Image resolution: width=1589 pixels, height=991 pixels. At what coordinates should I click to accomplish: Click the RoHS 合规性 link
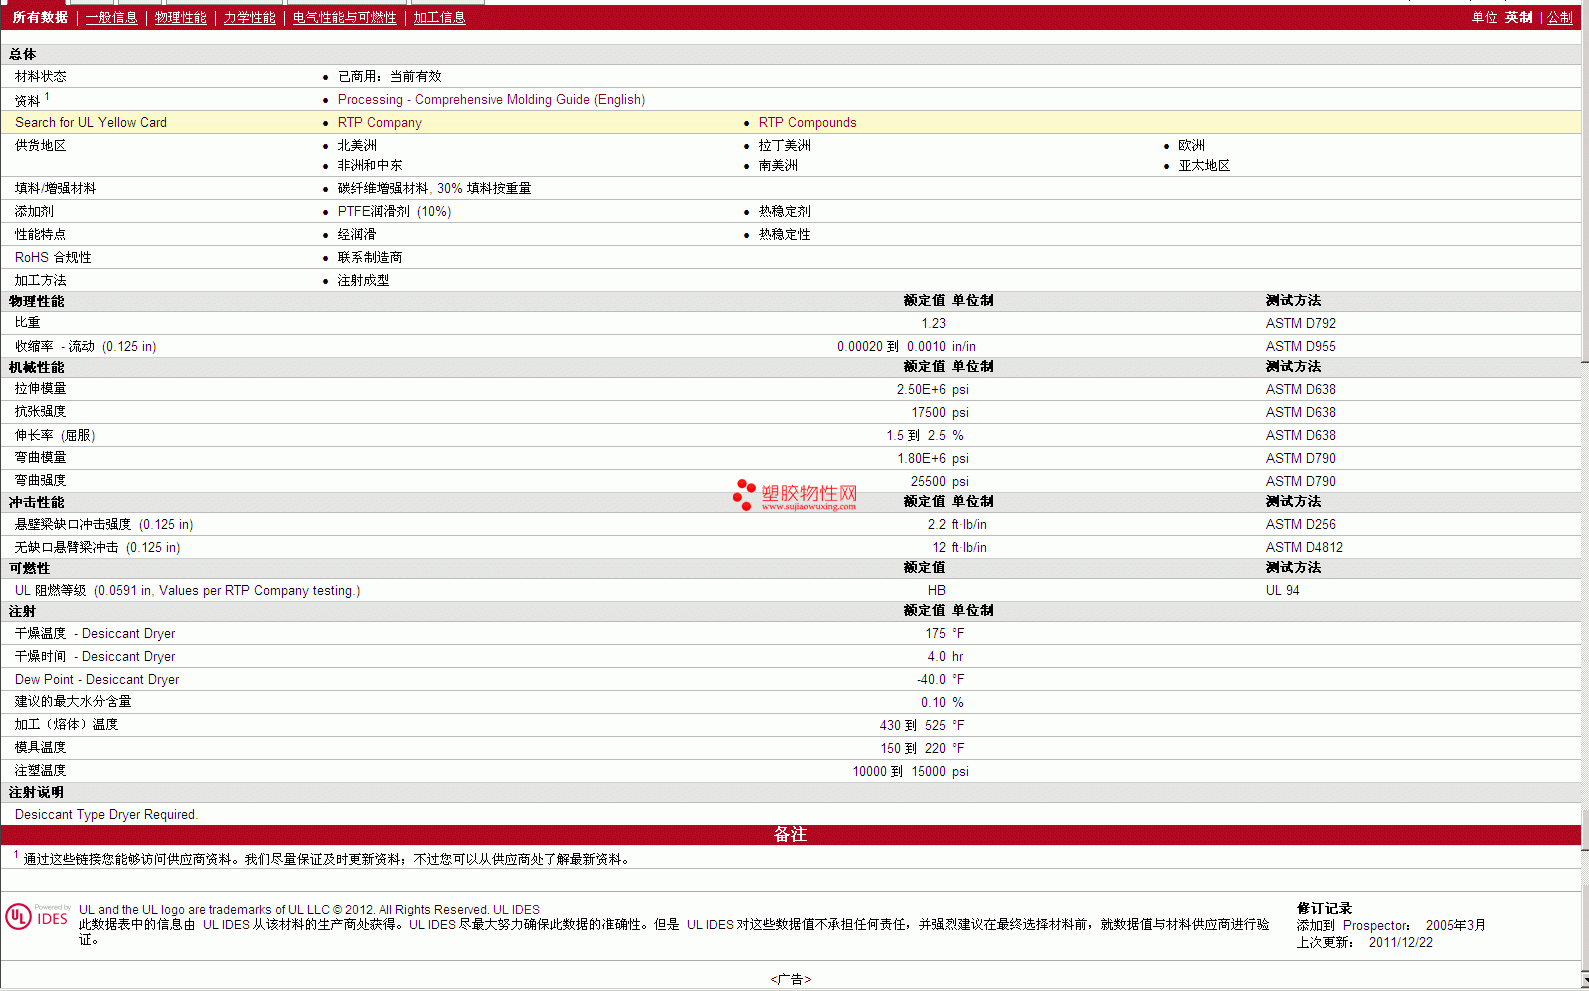point(53,257)
